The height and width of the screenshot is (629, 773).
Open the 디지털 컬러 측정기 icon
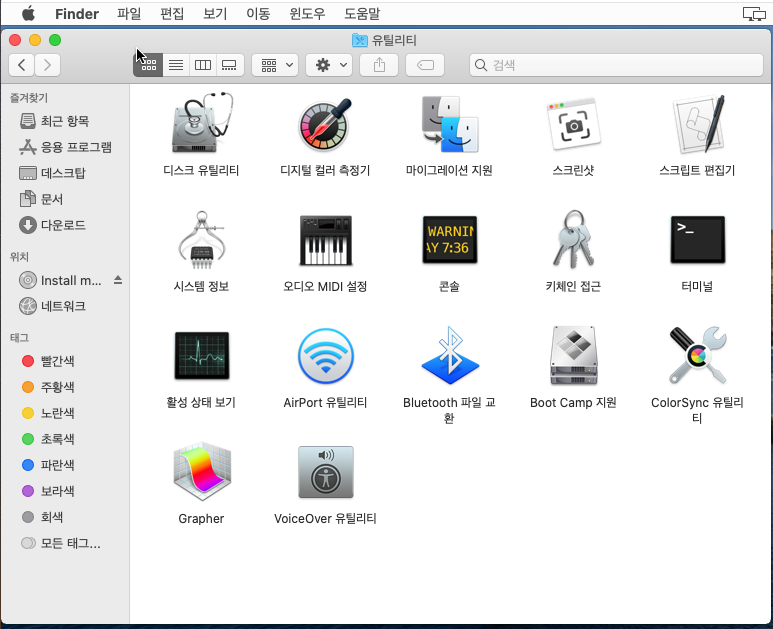pyautogui.click(x=325, y=124)
